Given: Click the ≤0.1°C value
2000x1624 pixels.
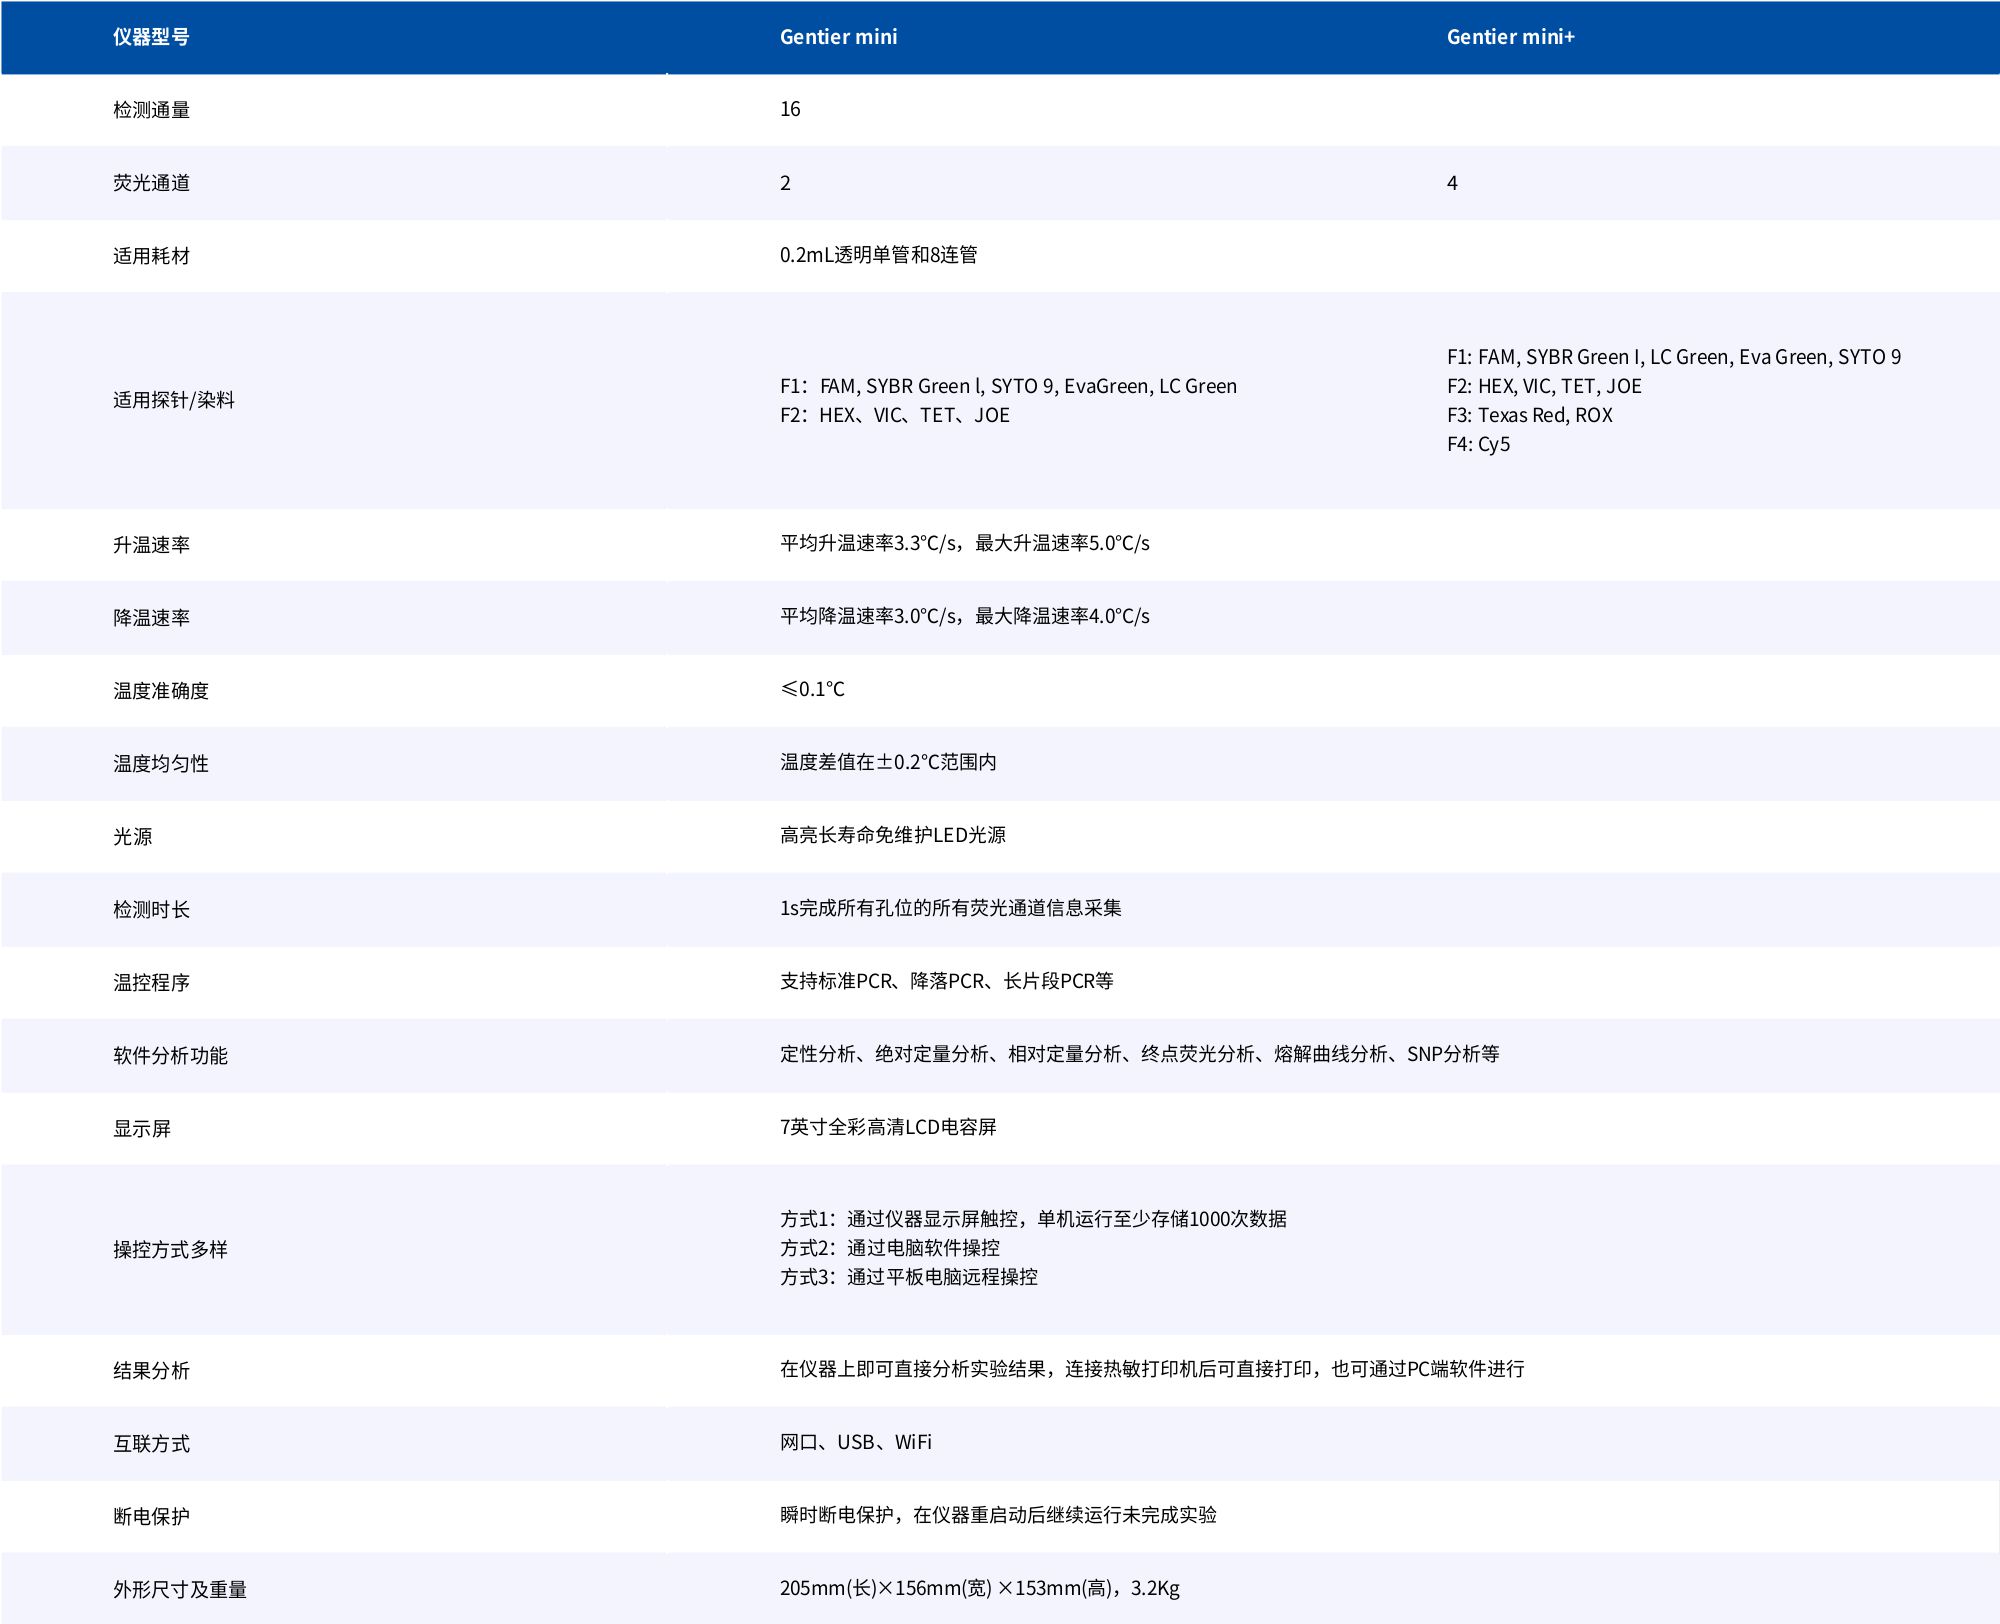Looking at the screenshot, I should click(x=812, y=689).
